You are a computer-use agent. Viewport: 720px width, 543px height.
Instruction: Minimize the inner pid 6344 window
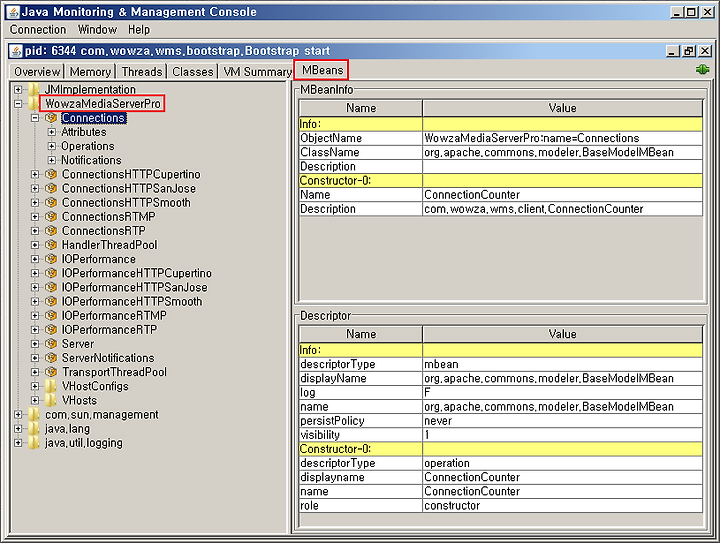(673, 51)
